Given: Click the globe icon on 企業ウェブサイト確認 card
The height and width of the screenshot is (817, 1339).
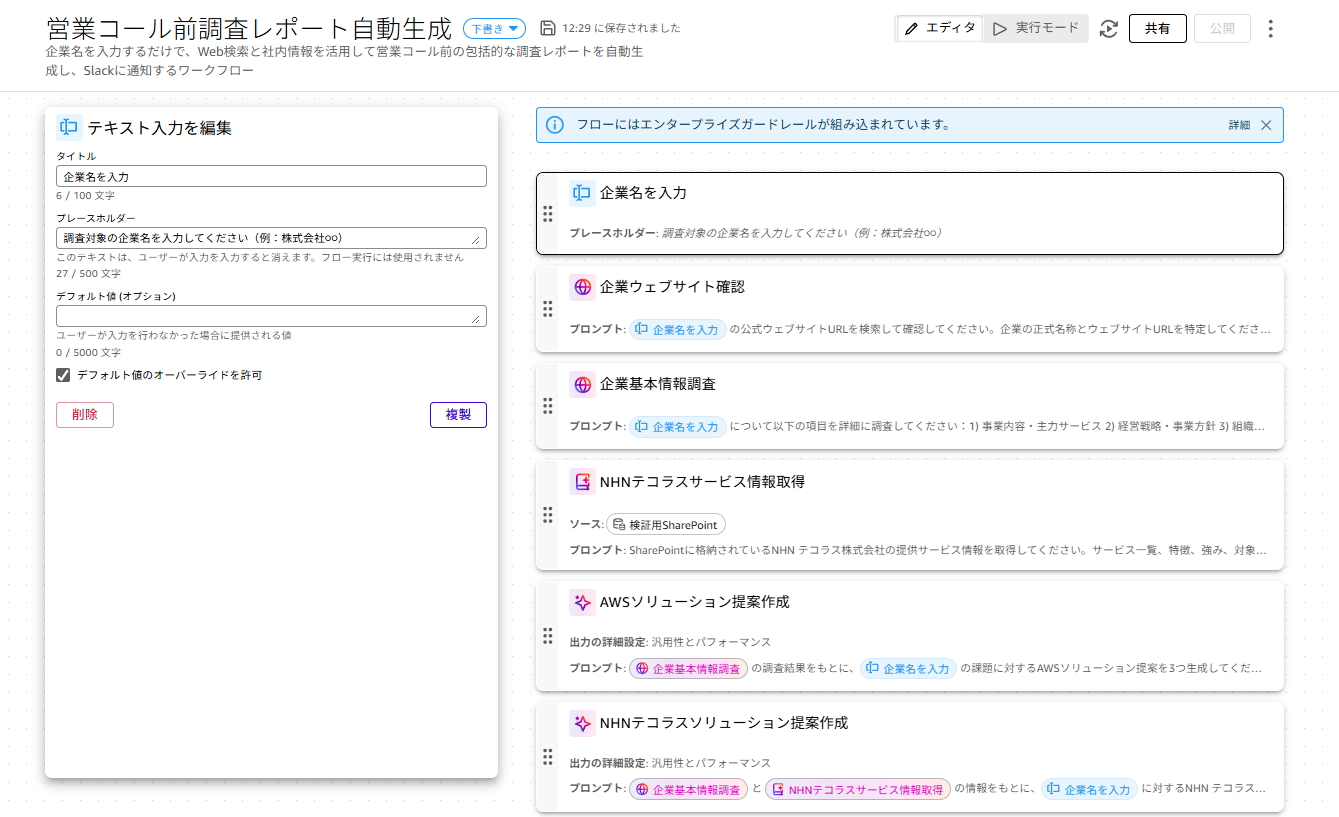Looking at the screenshot, I should point(582,287).
